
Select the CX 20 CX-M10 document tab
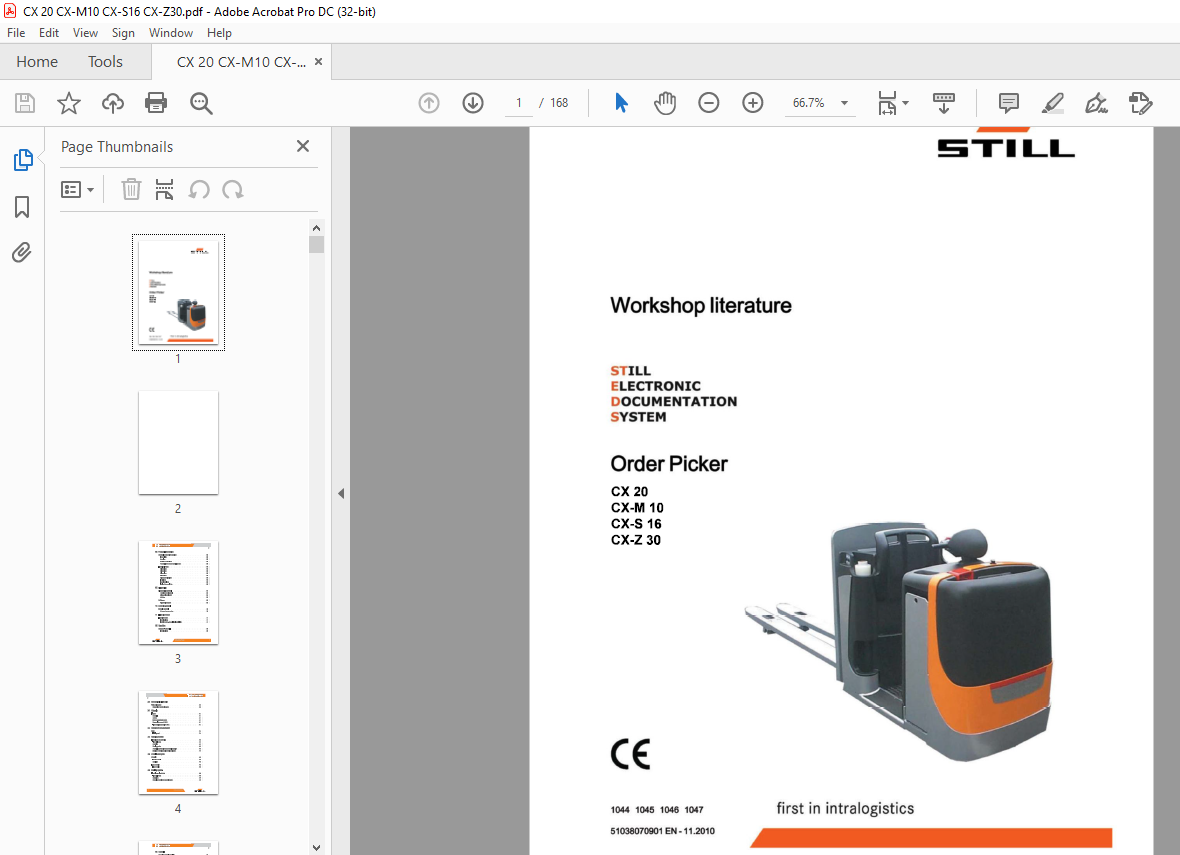tap(241, 62)
